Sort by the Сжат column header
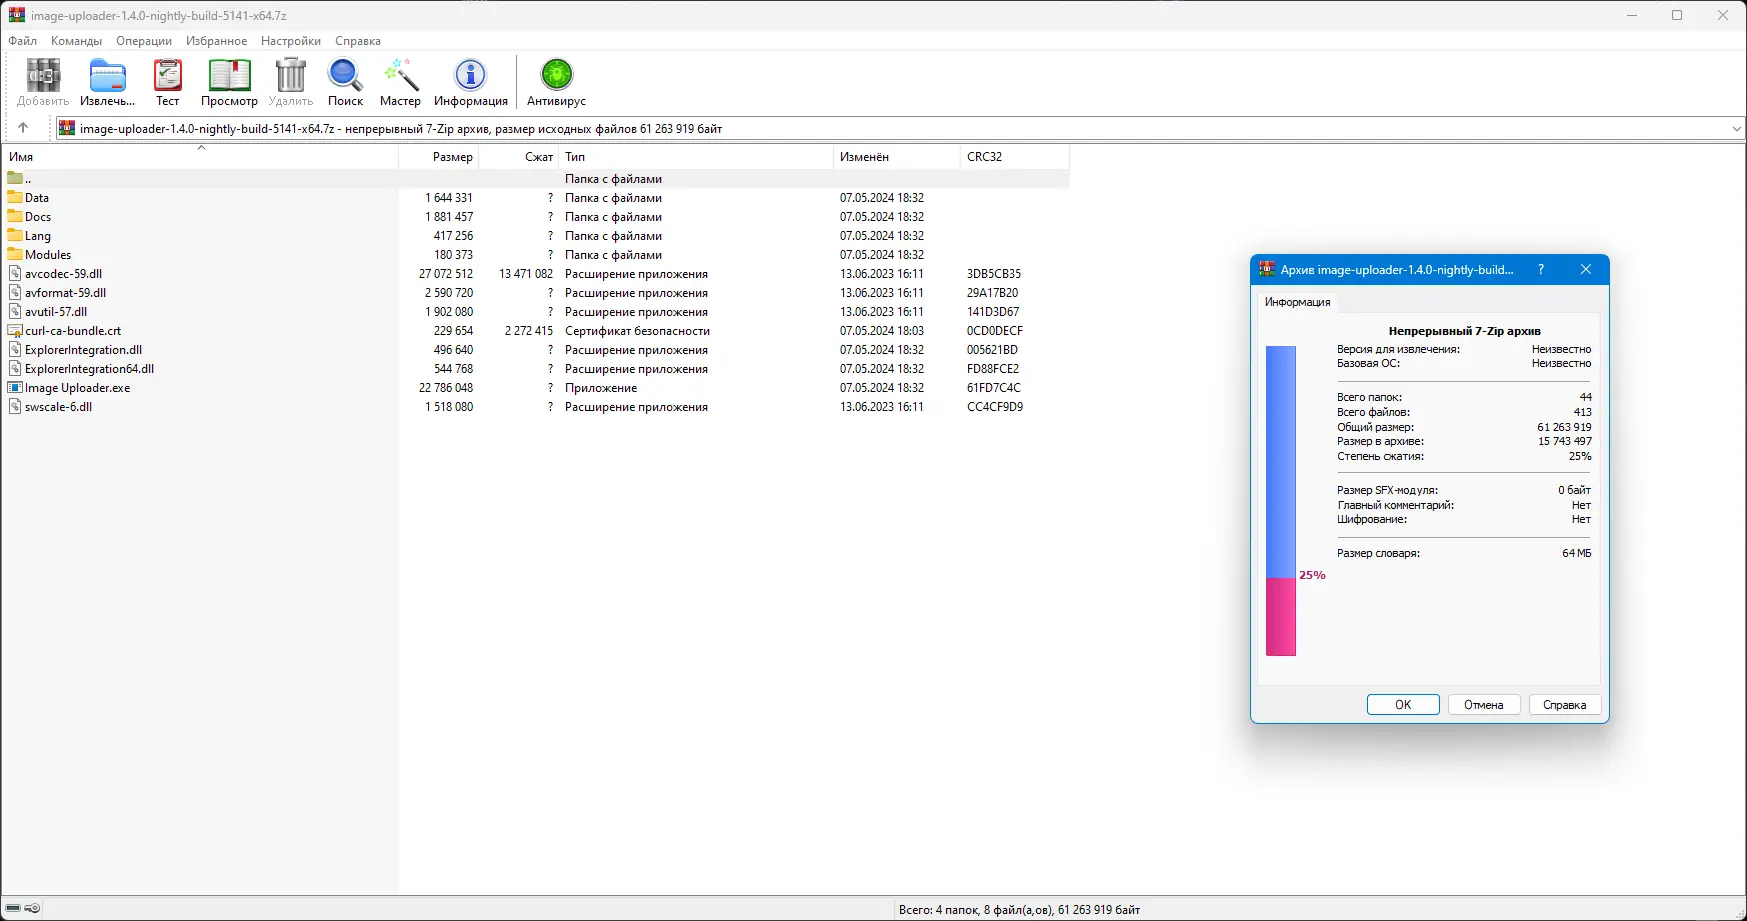 tap(519, 157)
